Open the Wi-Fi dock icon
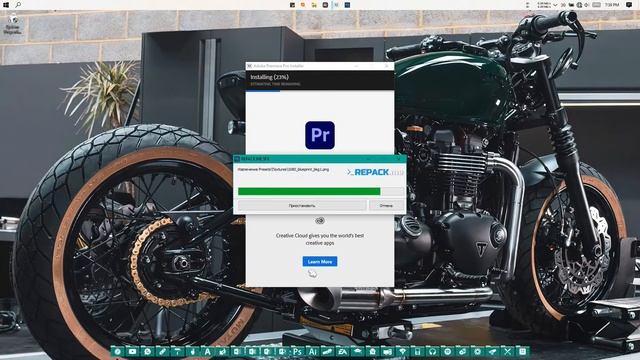Screen dimensions: 640x360 click(x=403, y=351)
